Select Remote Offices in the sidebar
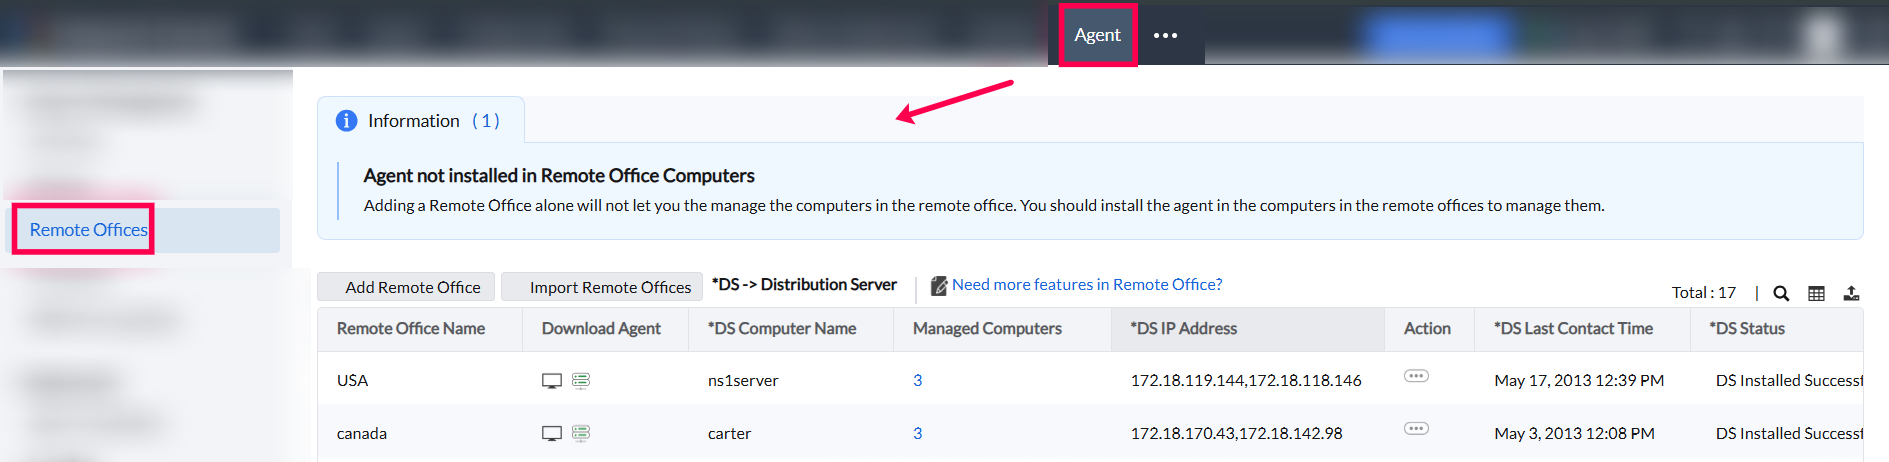Screen dimensions: 1889x462 (88, 230)
